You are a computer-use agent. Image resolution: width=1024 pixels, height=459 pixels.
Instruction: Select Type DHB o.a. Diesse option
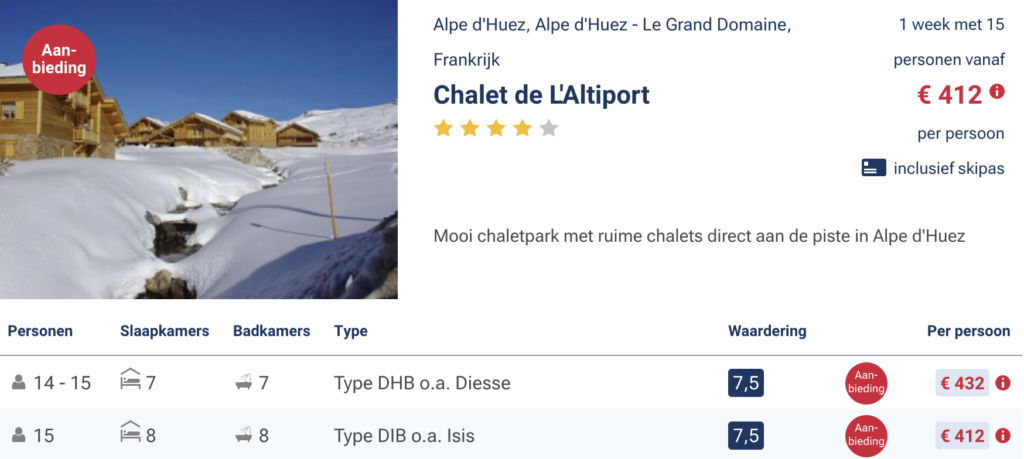point(421,383)
